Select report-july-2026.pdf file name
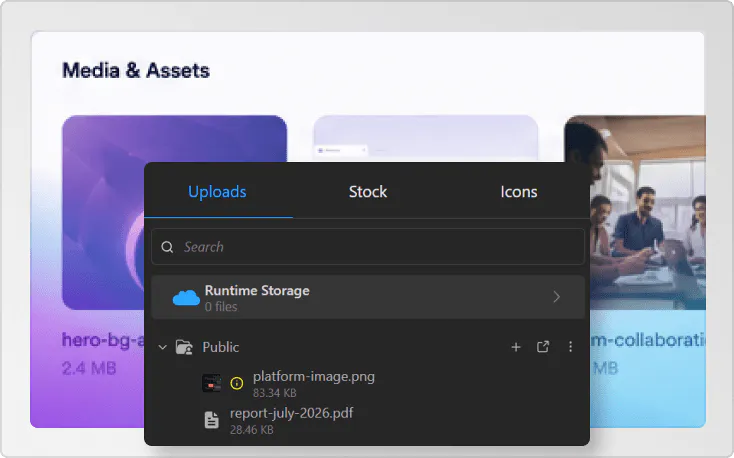734x458 pixels. (x=291, y=413)
